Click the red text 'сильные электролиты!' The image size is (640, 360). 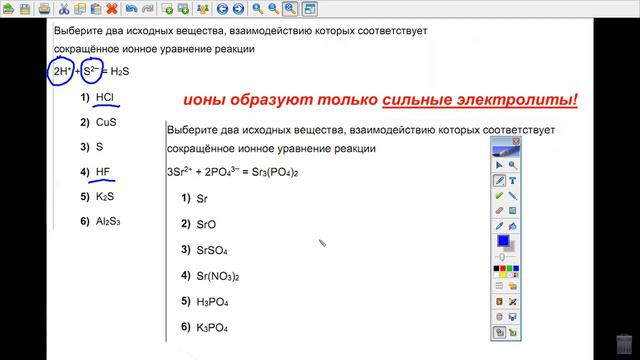(x=480, y=100)
